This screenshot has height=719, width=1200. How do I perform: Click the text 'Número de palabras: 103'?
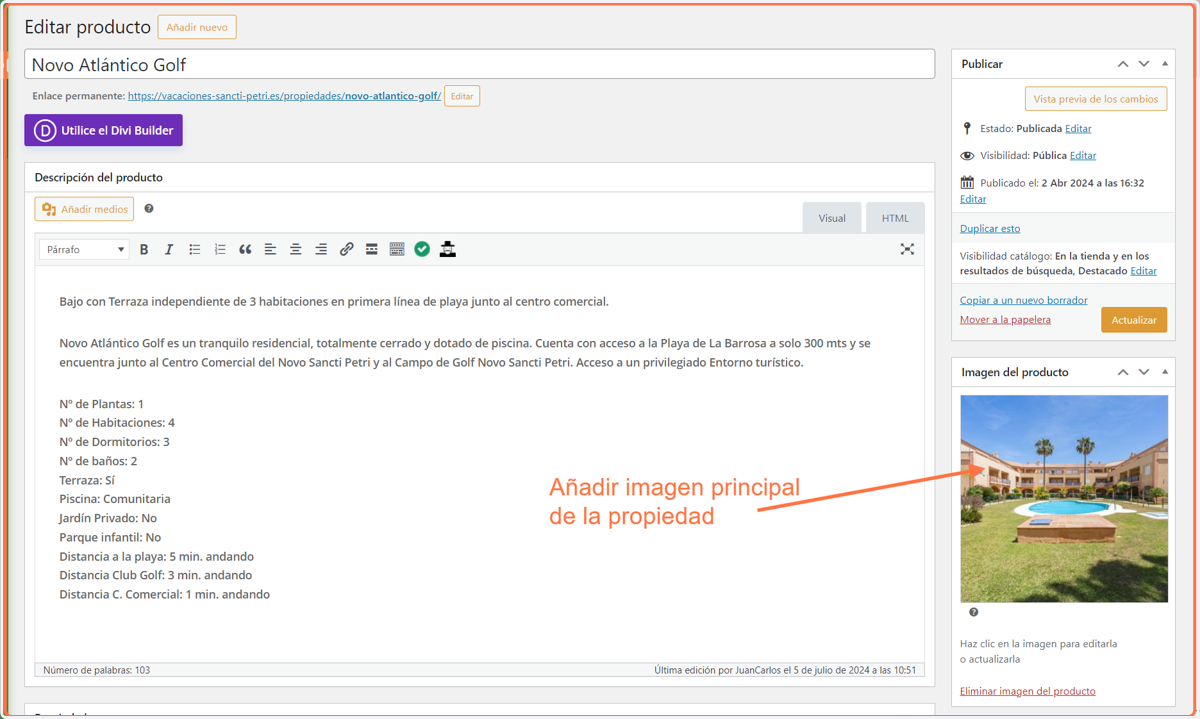(96, 670)
